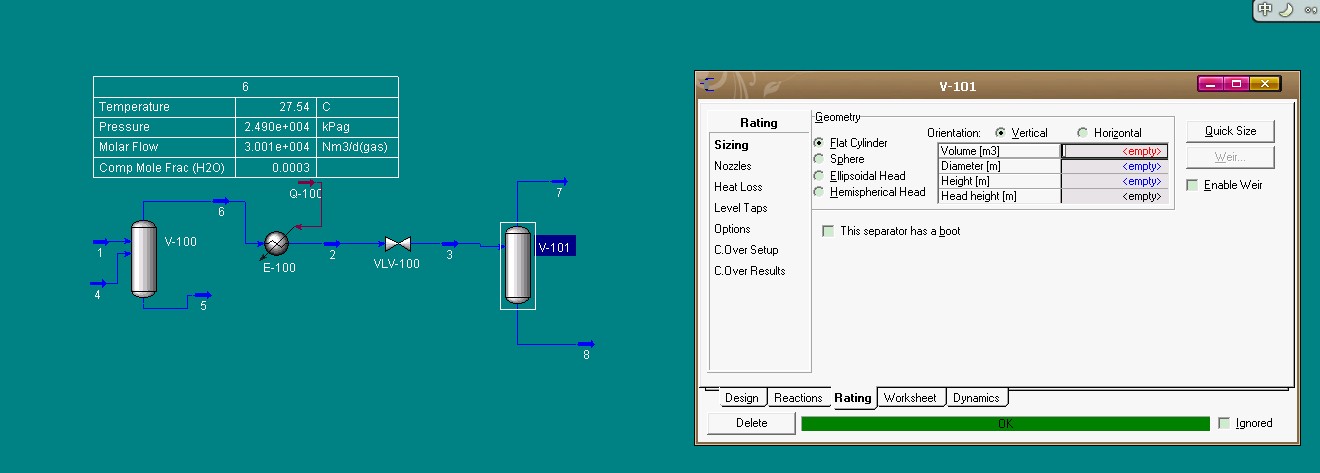Image resolution: width=1320 pixels, height=473 pixels.
Task: Click the Delete button
Action: (752, 423)
